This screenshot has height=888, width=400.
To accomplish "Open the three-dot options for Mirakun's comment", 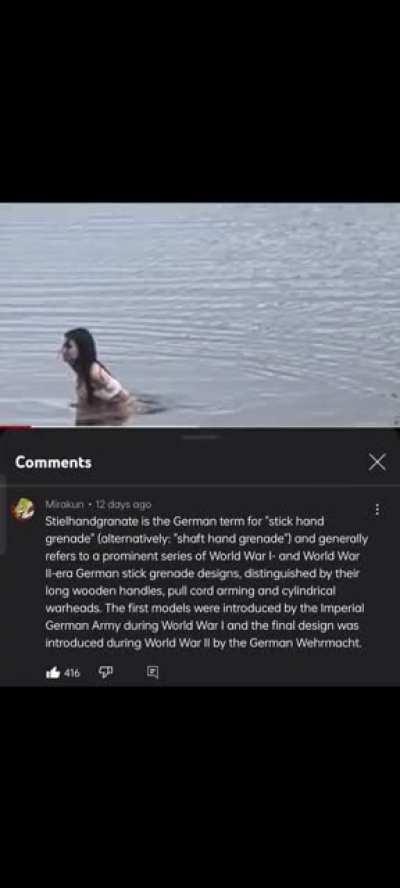I will (377, 510).
